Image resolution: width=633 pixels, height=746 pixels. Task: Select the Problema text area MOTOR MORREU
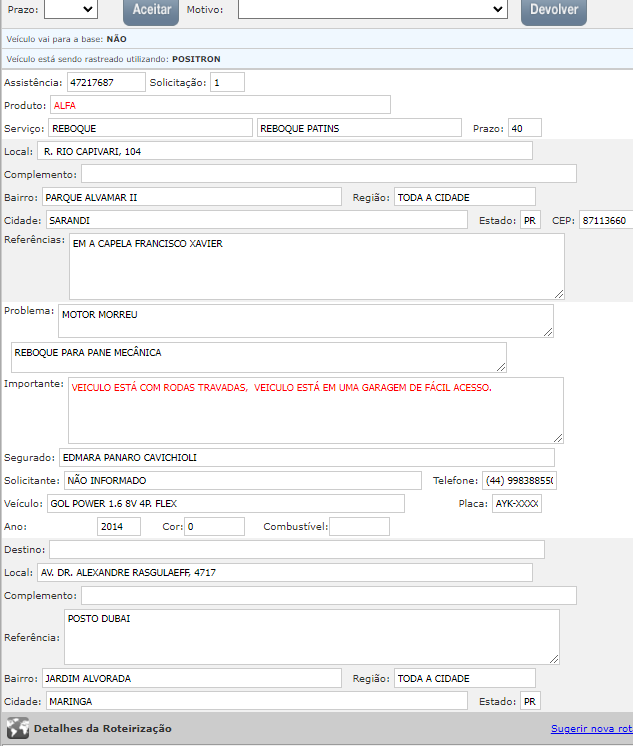click(305, 321)
